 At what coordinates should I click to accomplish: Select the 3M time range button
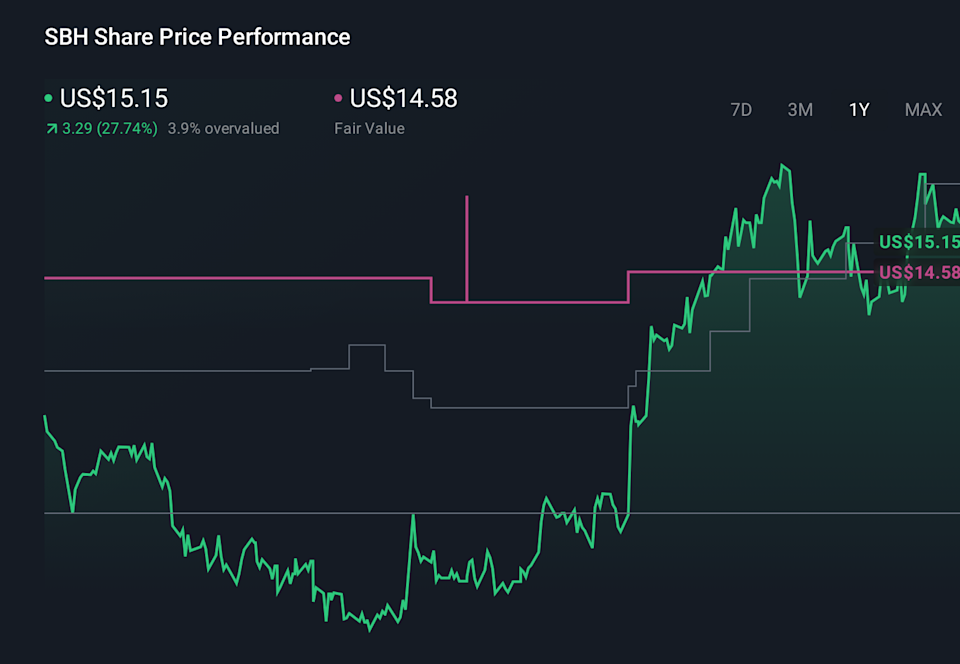[800, 110]
